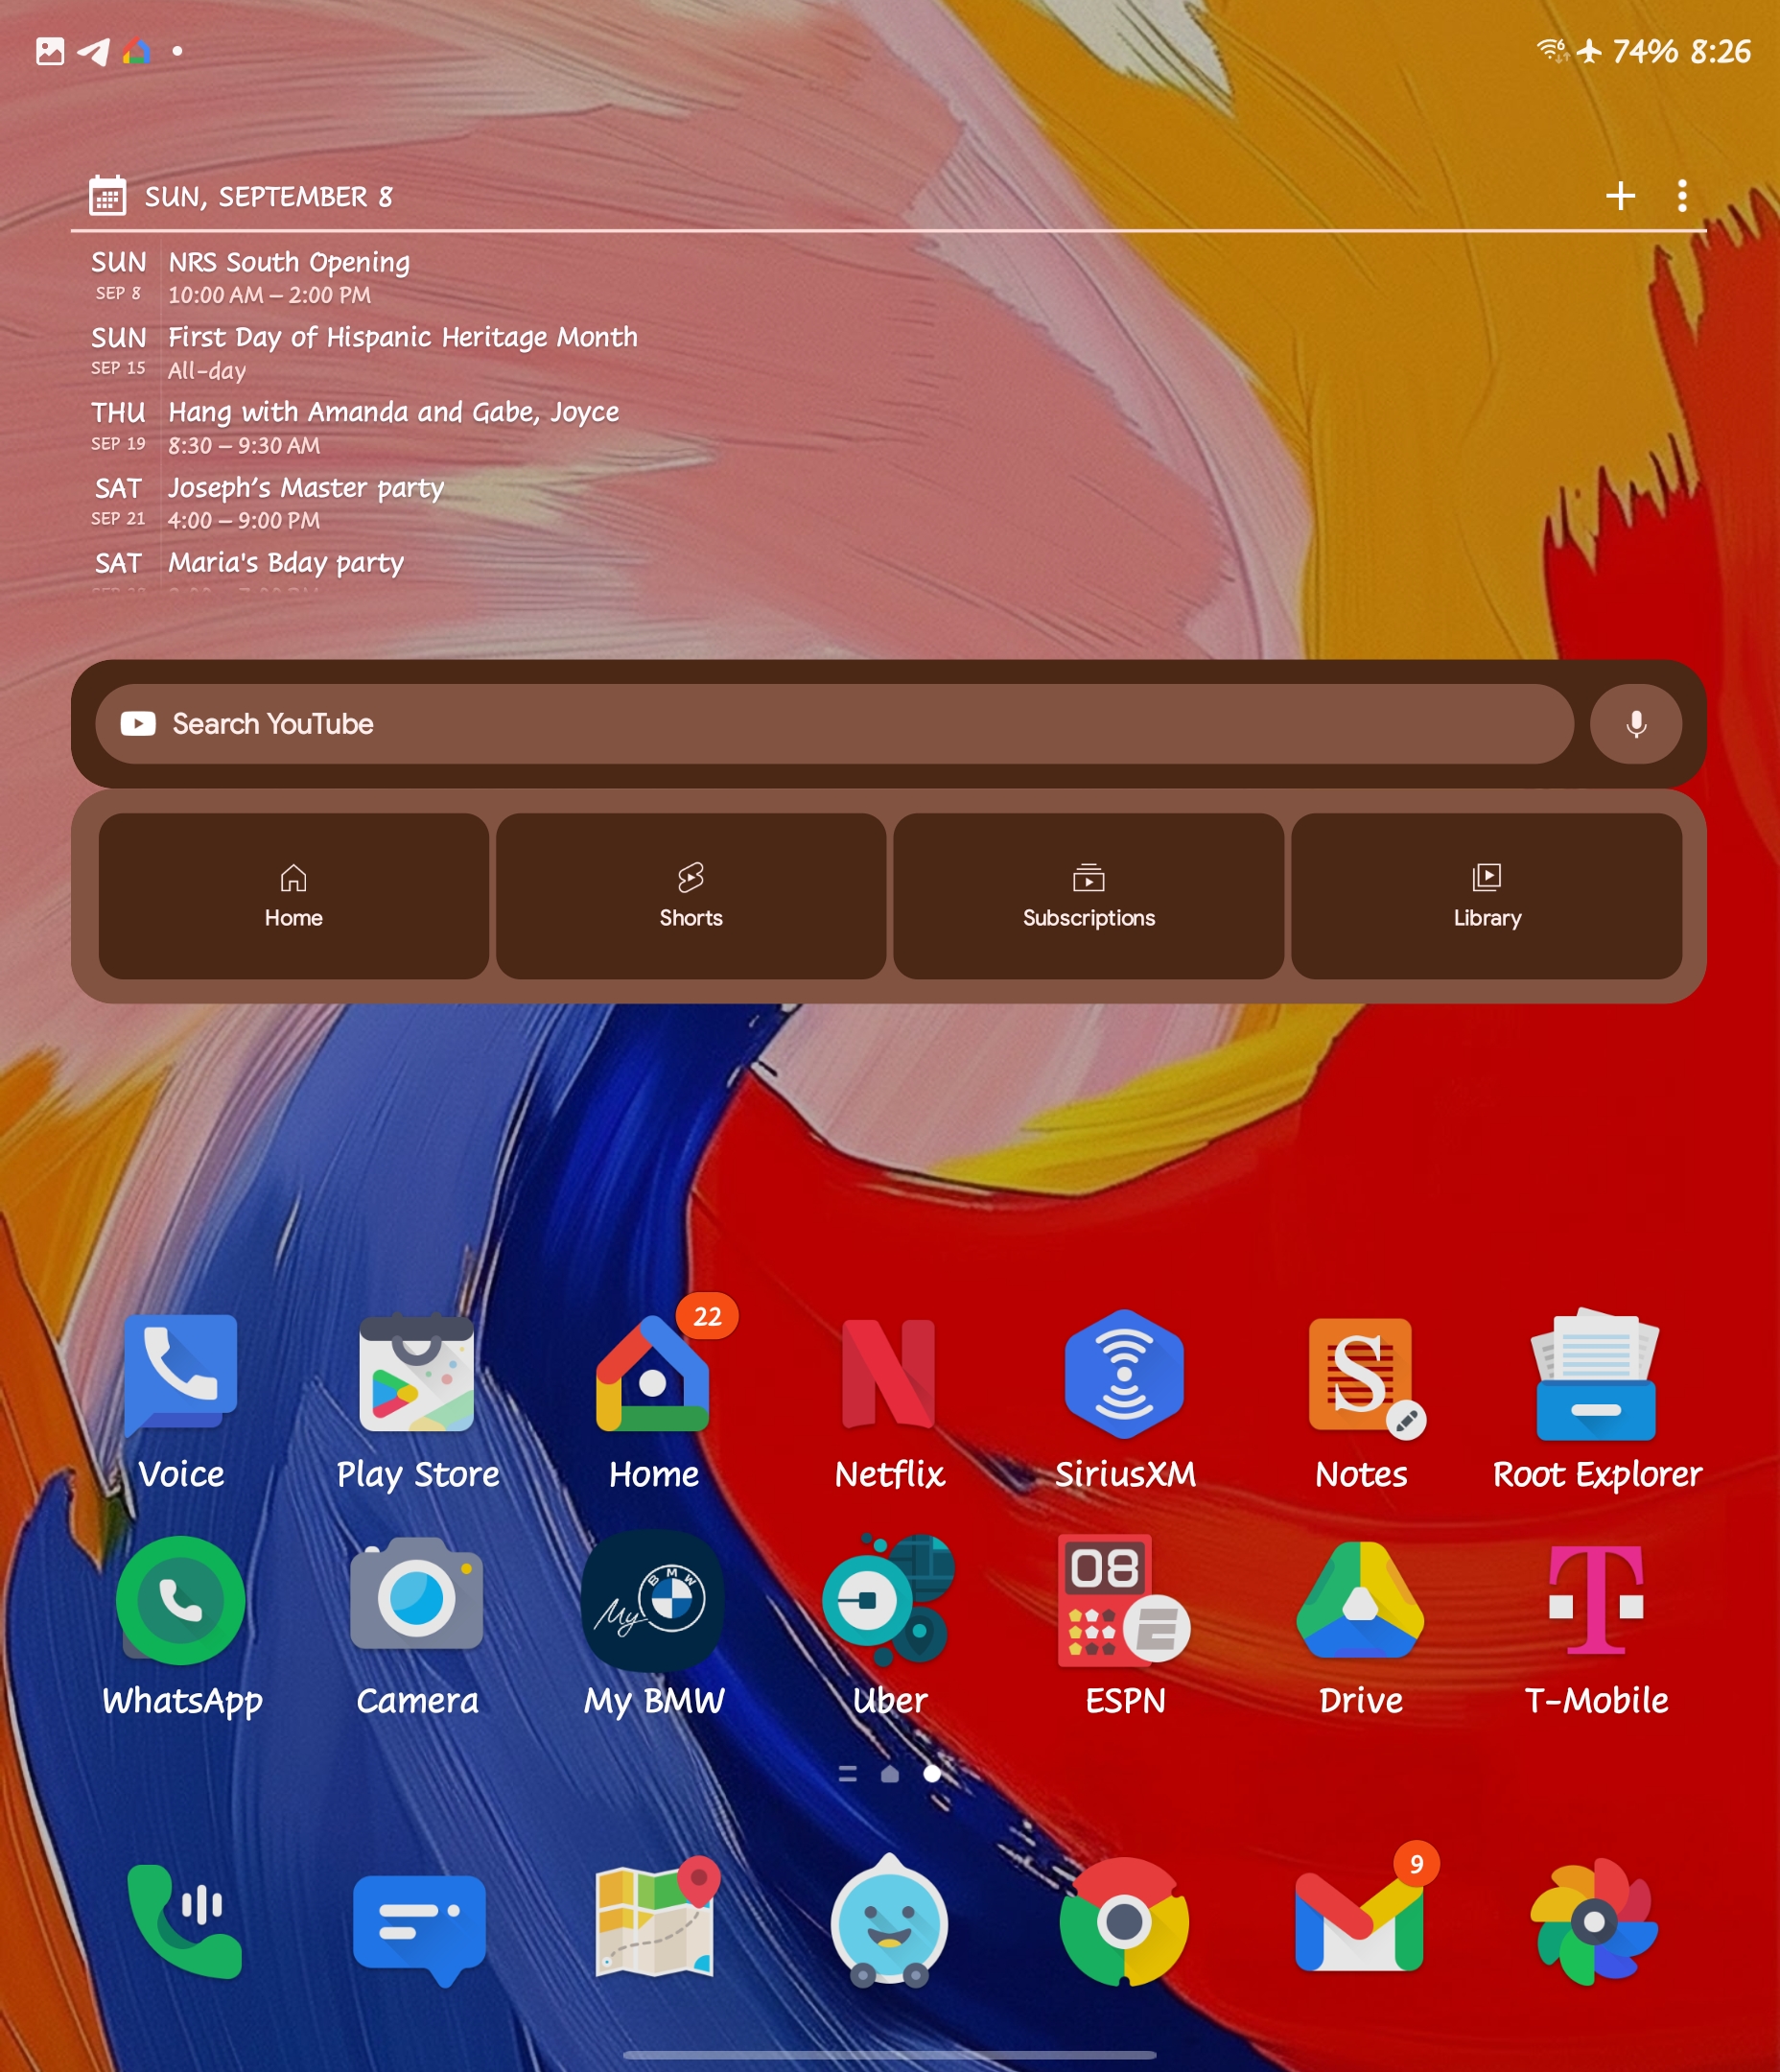The width and height of the screenshot is (1780, 2072).
Task: Add a new calendar event with plus
Action: tap(1620, 195)
